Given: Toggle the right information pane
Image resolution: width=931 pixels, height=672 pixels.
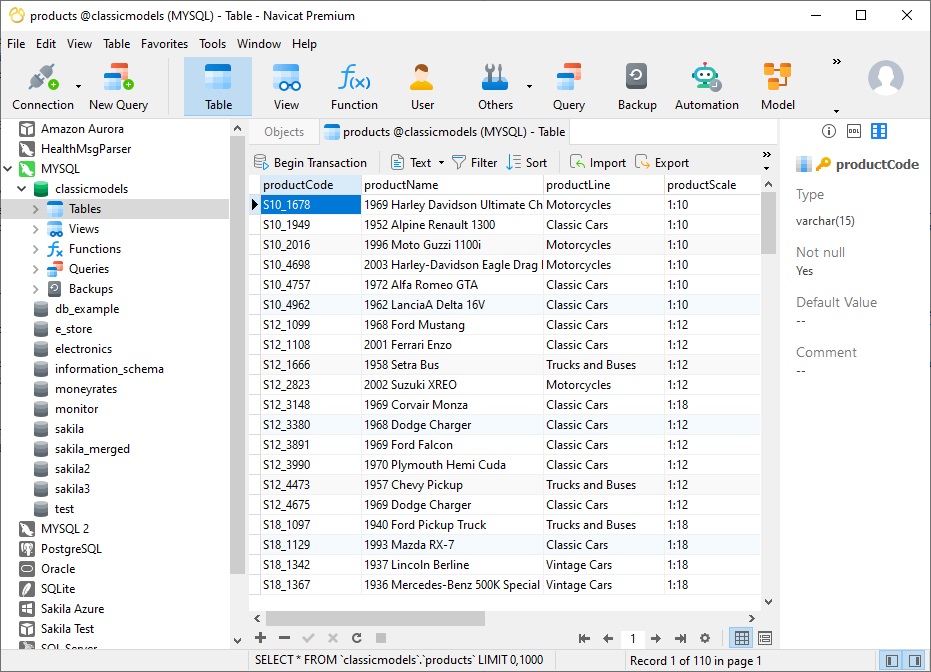Looking at the screenshot, I should tap(915, 660).
